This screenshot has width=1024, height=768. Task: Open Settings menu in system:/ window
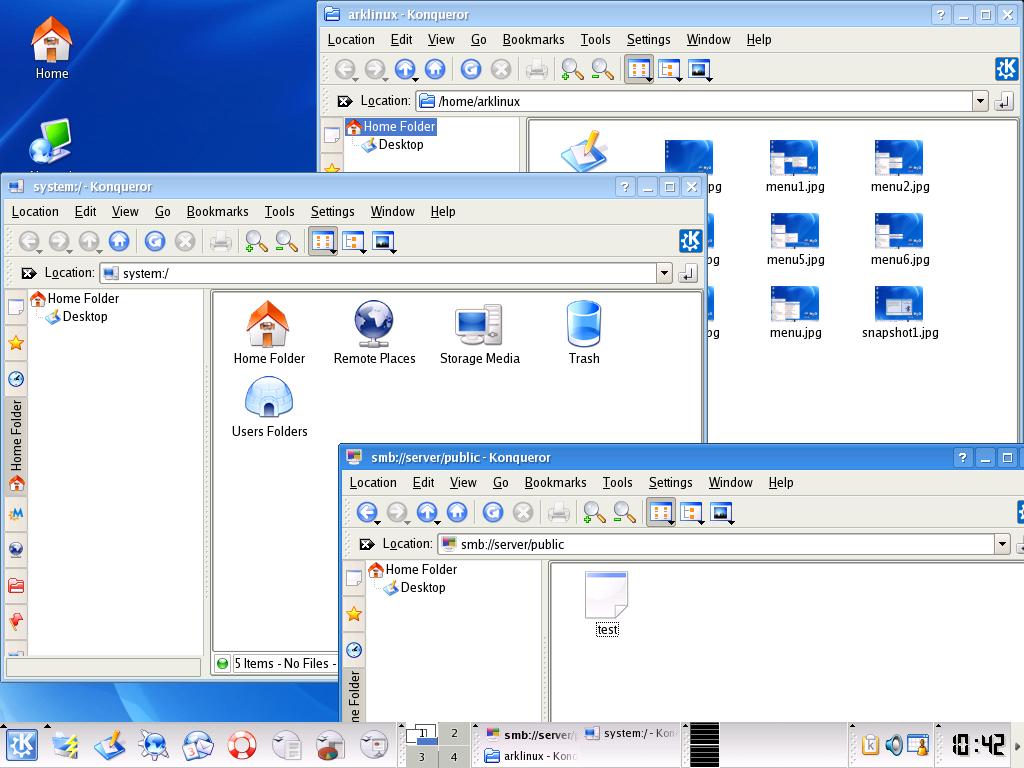[x=332, y=212]
